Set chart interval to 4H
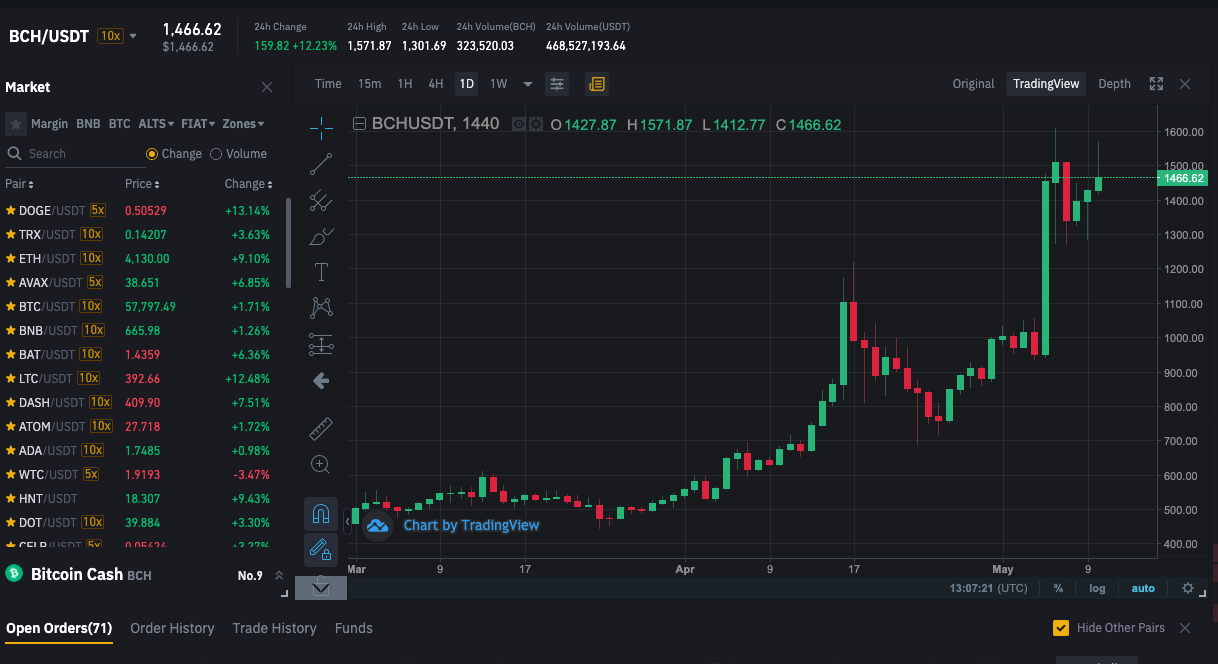Viewport: 1218px width, 664px height. 436,84
